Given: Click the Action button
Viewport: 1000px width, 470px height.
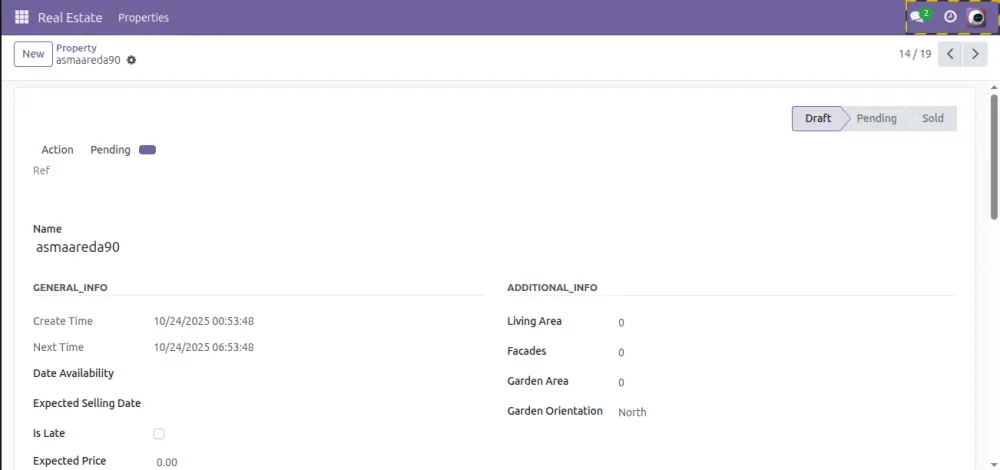Looking at the screenshot, I should [x=57, y=150].
